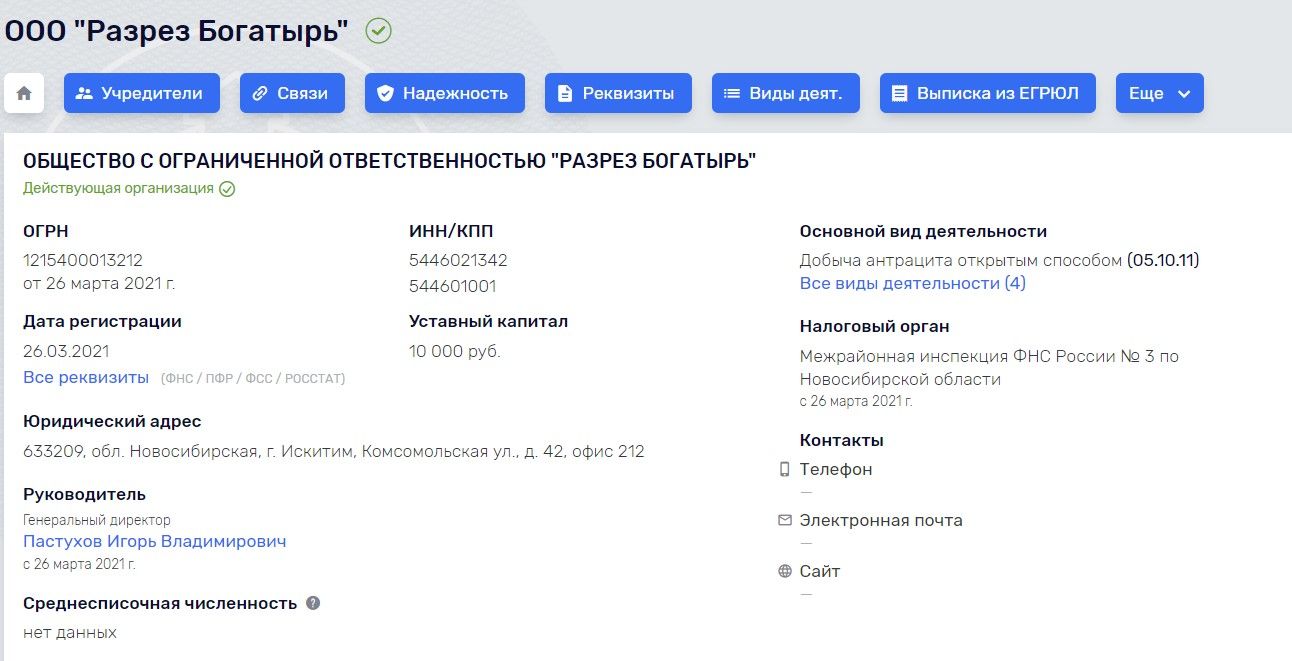
Task: Go to the home icon tab
Action: (x=24, y=93)
